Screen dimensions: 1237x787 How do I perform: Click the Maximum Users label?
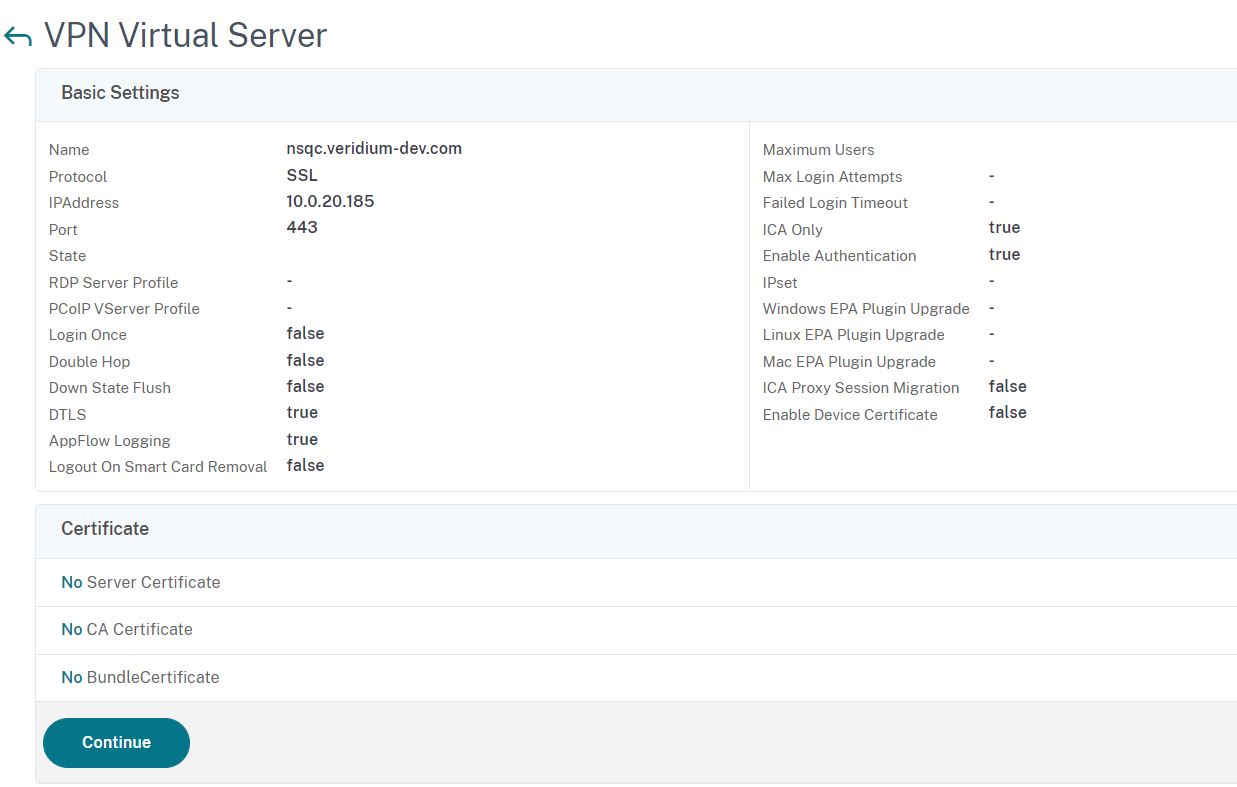point(818,150)
